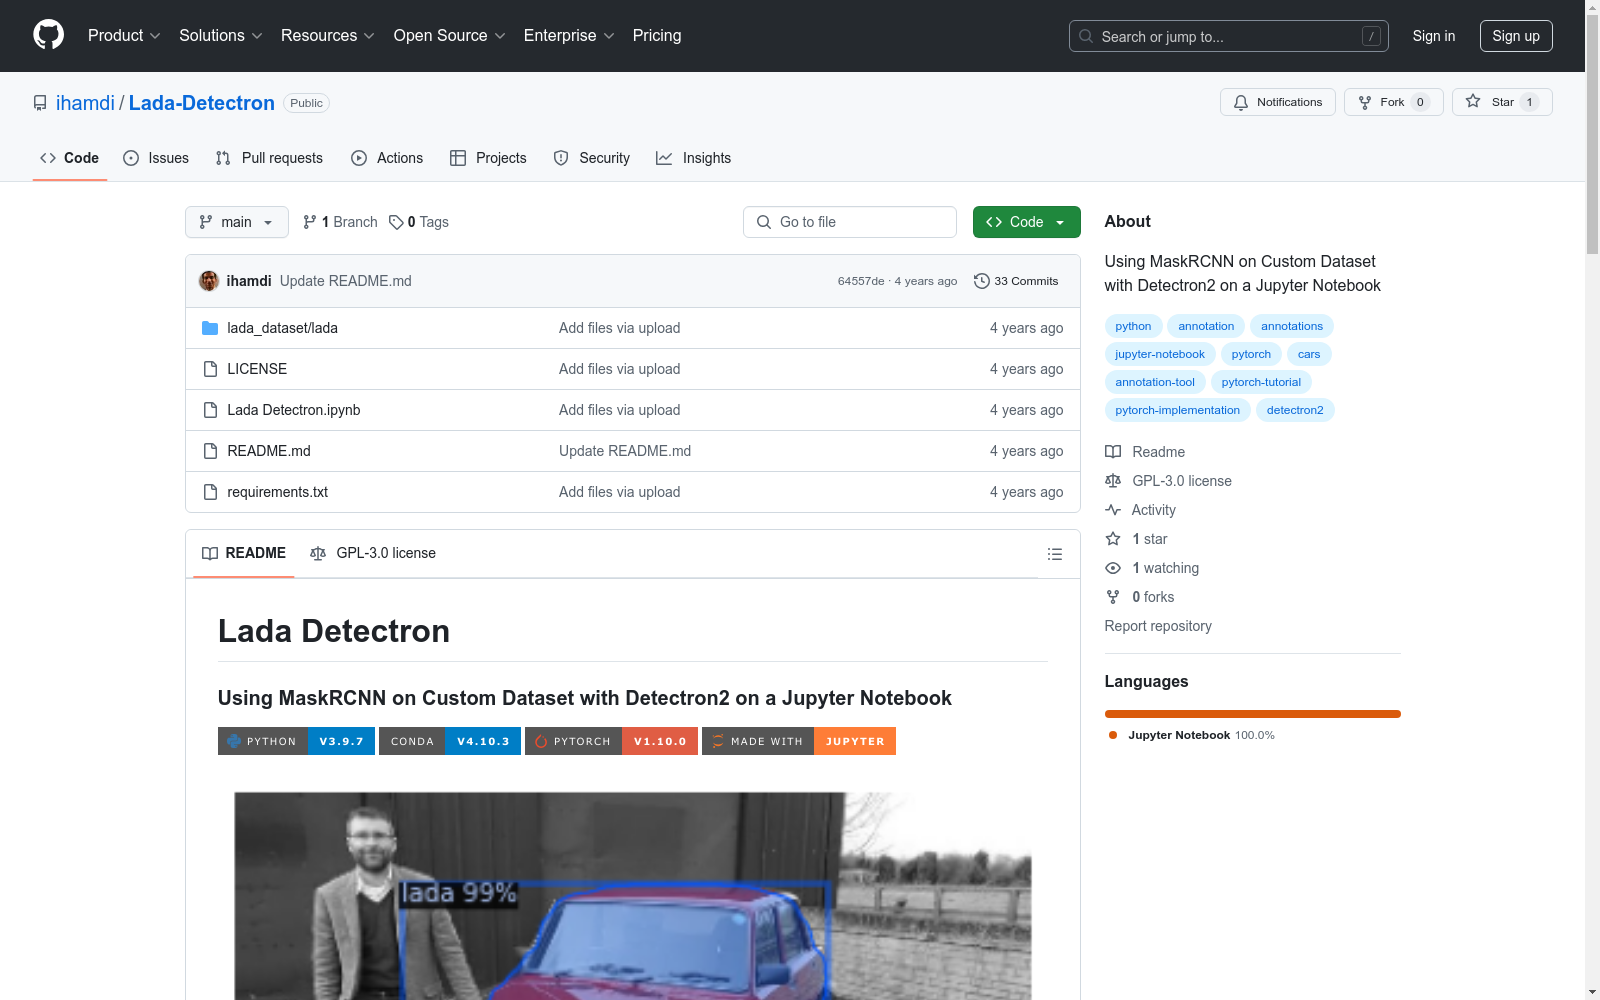Image resolution: width=1600 pixels, height=1000 pixels.
Task: Click the Python v3.9.7 badge
Action: [296, 741]
